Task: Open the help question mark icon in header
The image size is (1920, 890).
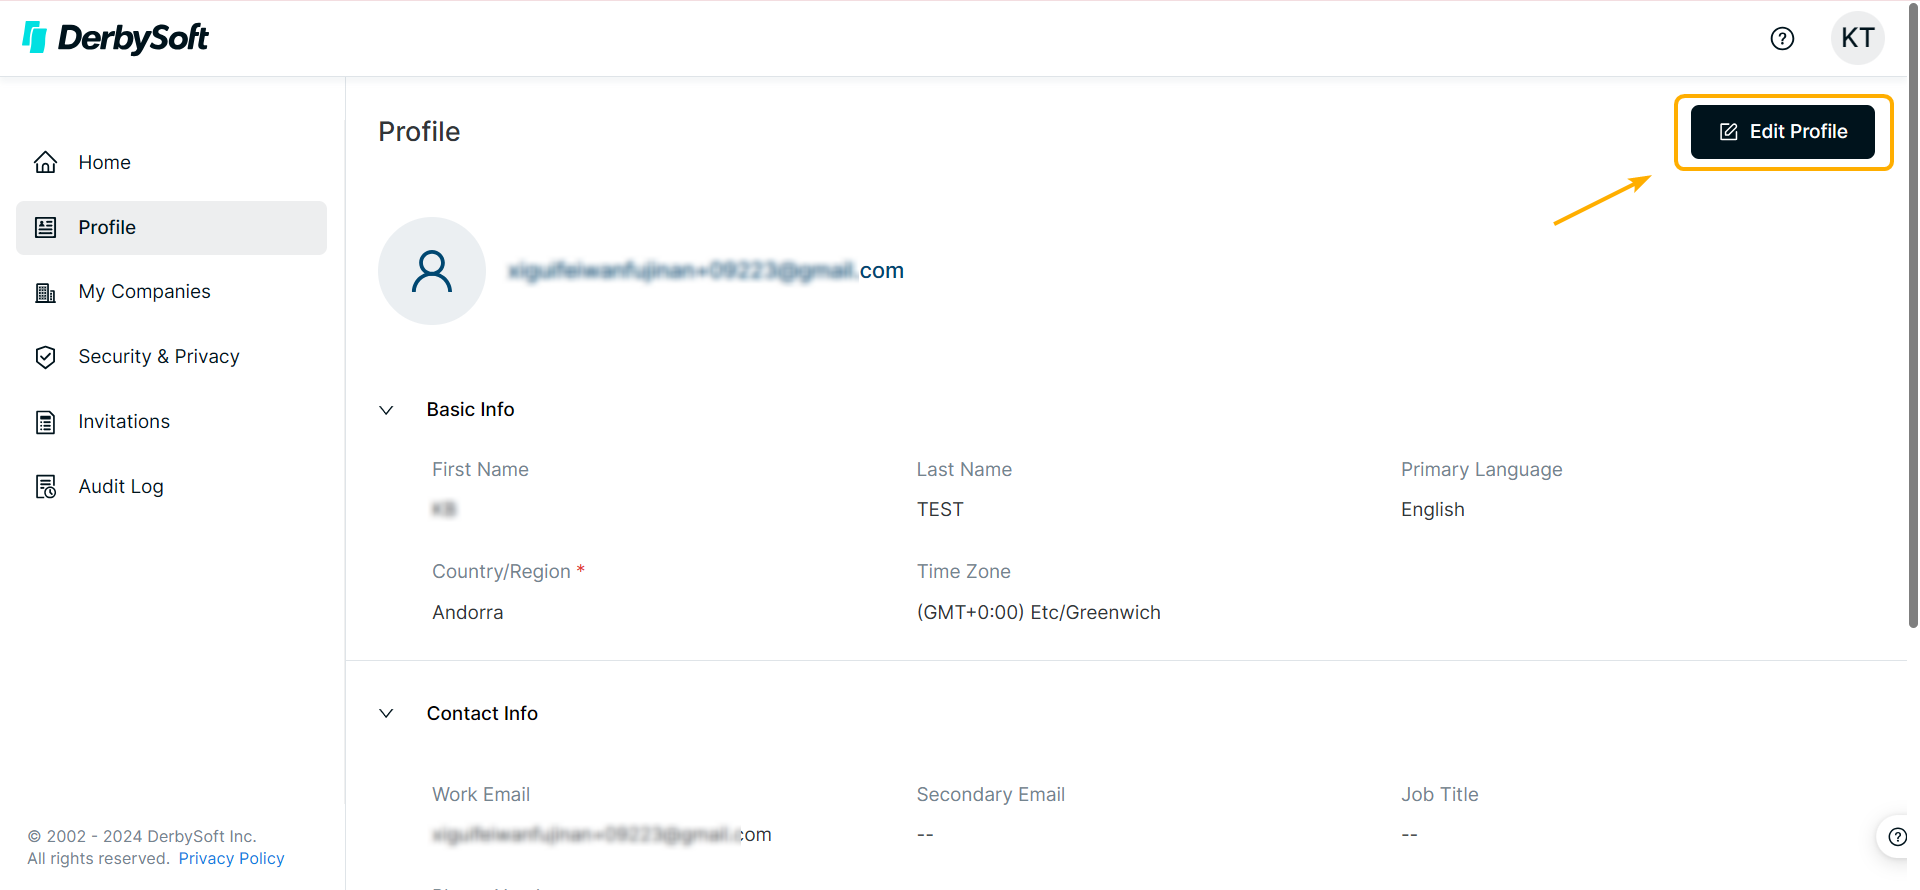Action: click(1782, 38)
